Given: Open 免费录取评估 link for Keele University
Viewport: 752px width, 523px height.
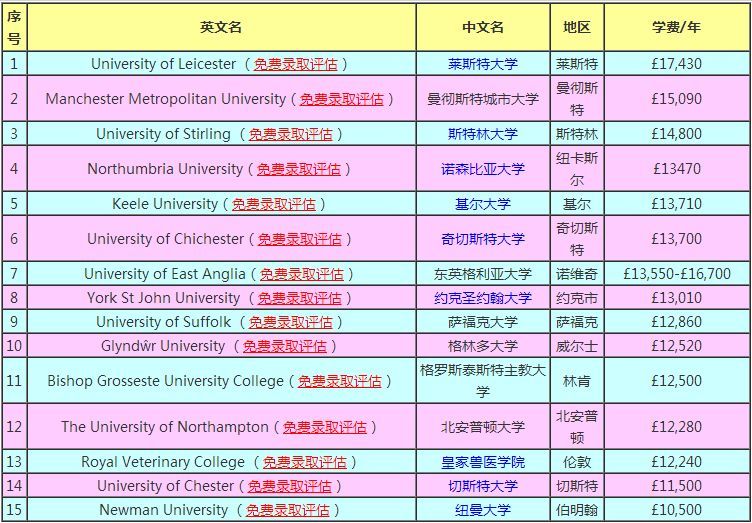Looking at the screenshot, I should (274, 204).
